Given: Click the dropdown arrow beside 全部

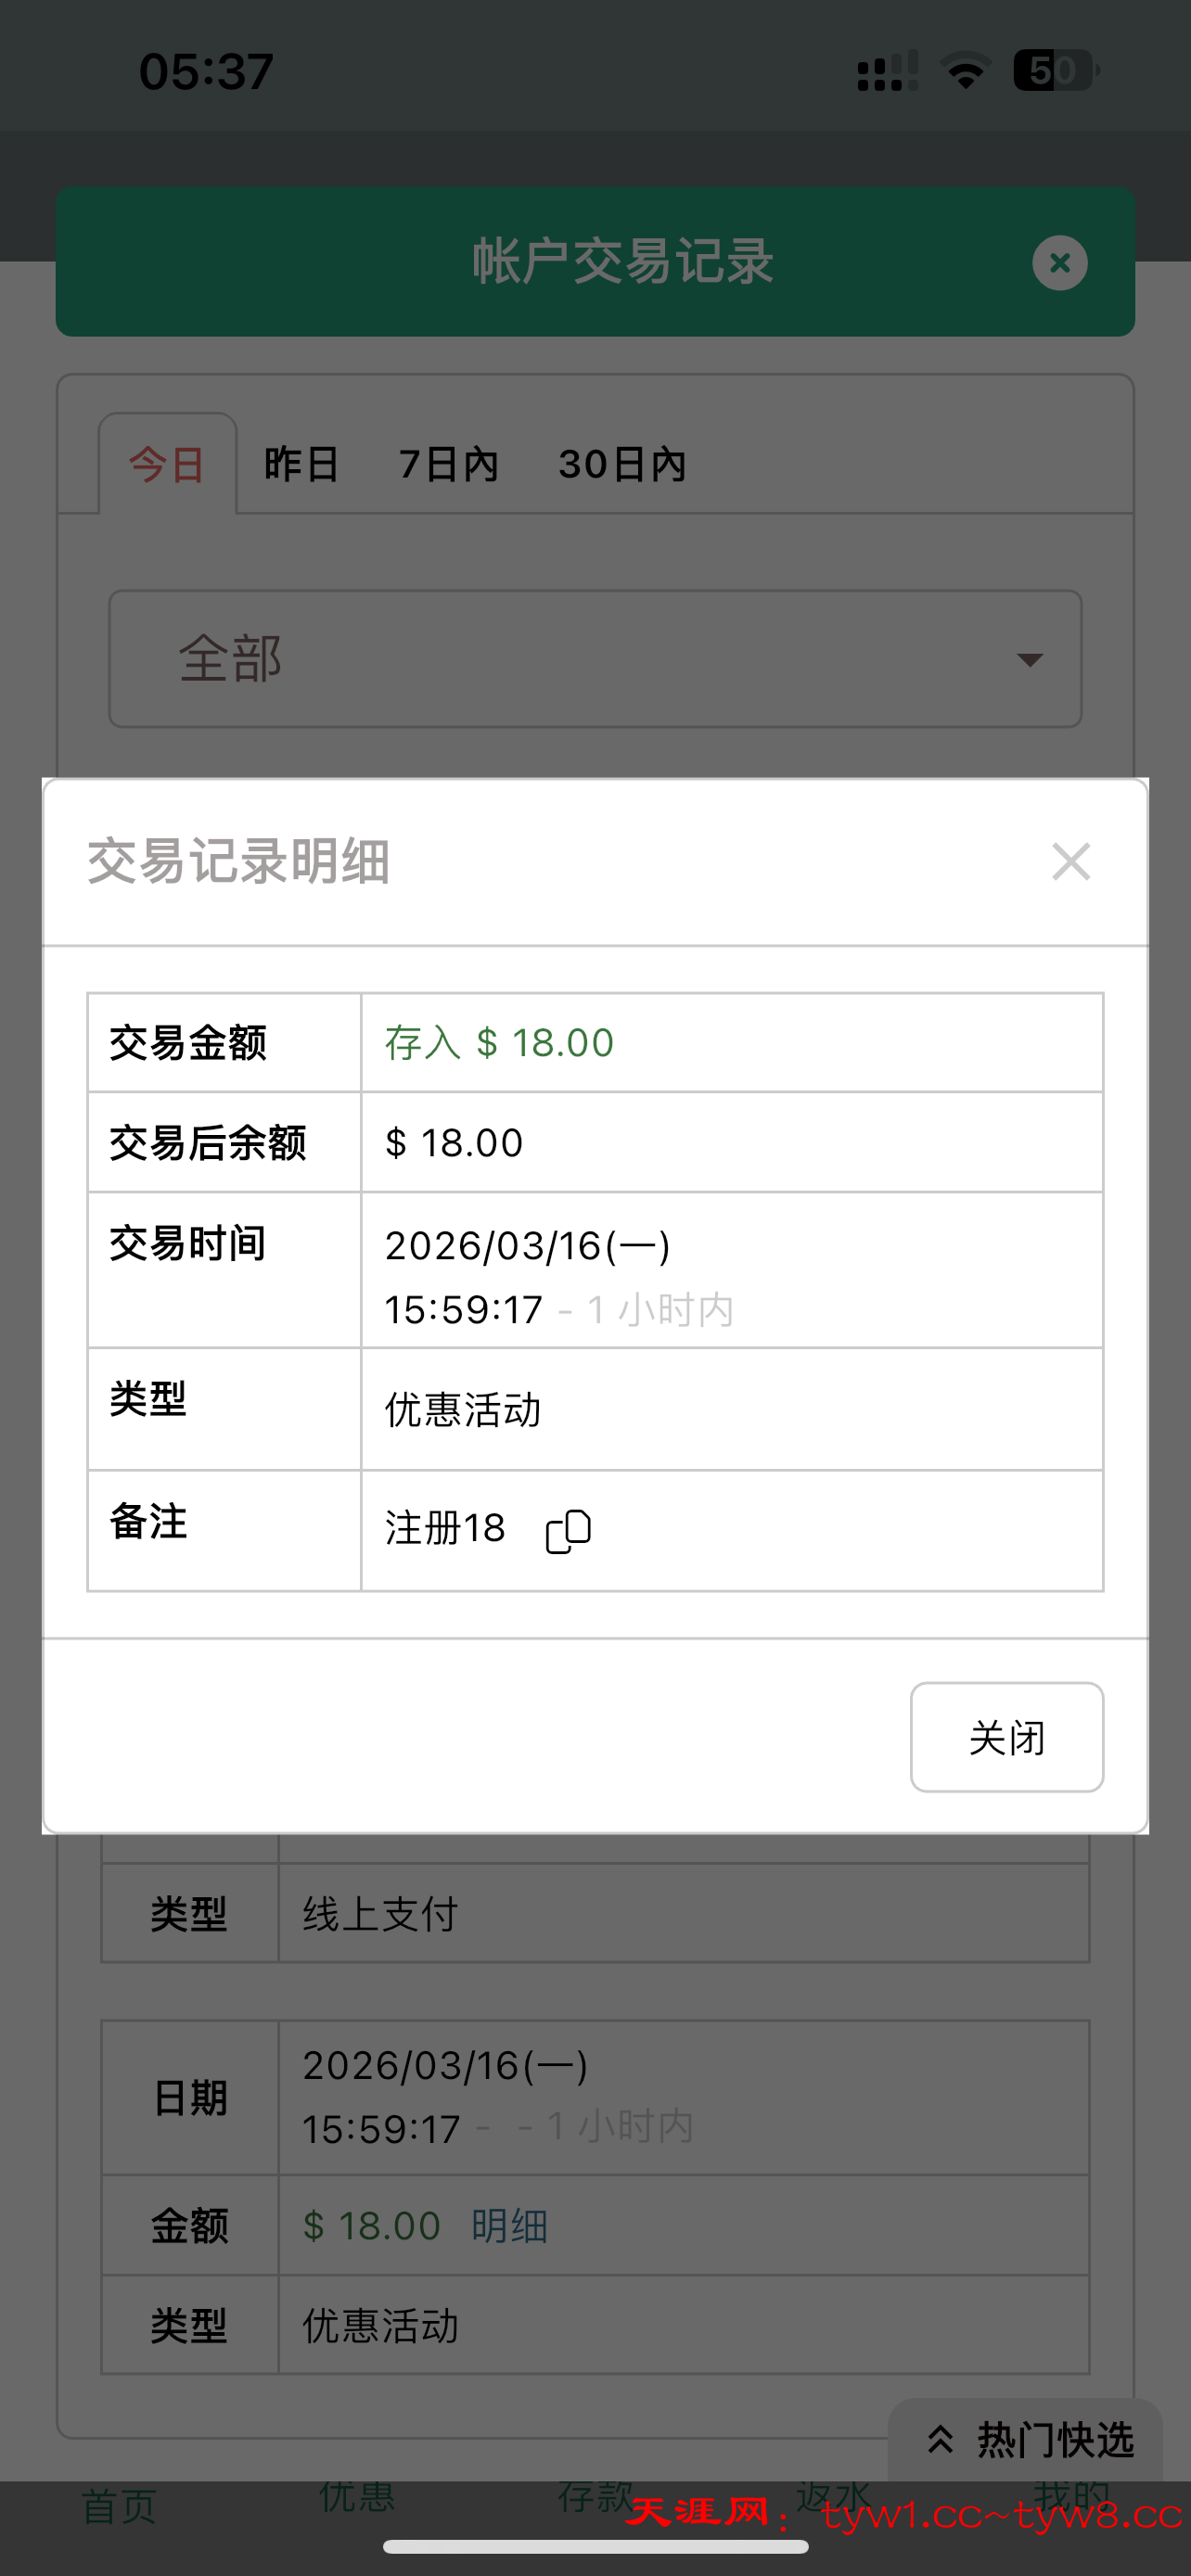Looking at the screenshot, I should click(1029, 660).
